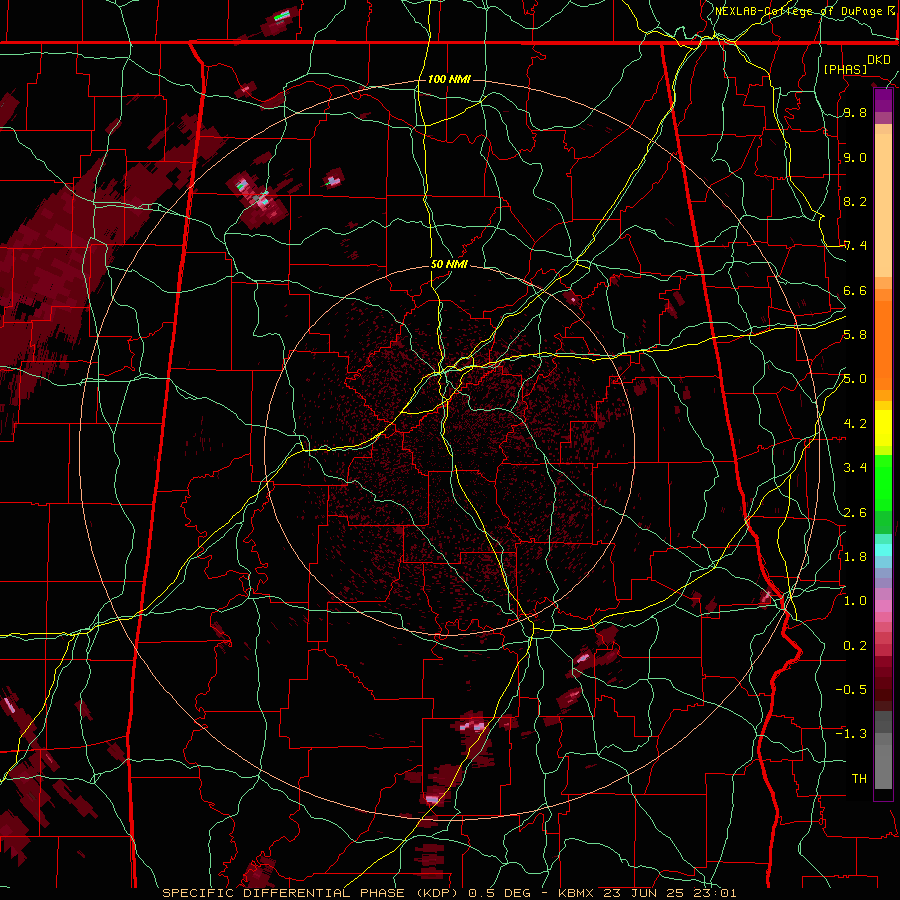Select the -0.5 value on the scale
The image size is (900, 900).
851,689
